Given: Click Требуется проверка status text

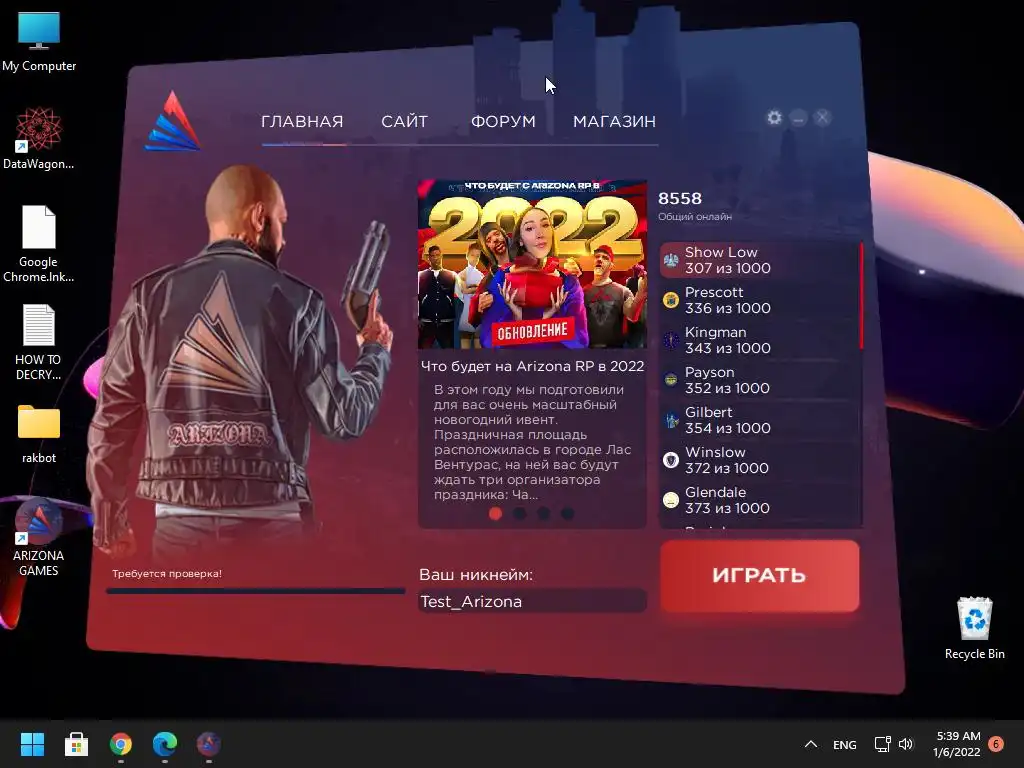Looking at the screenshot, I should coord(167,573).
